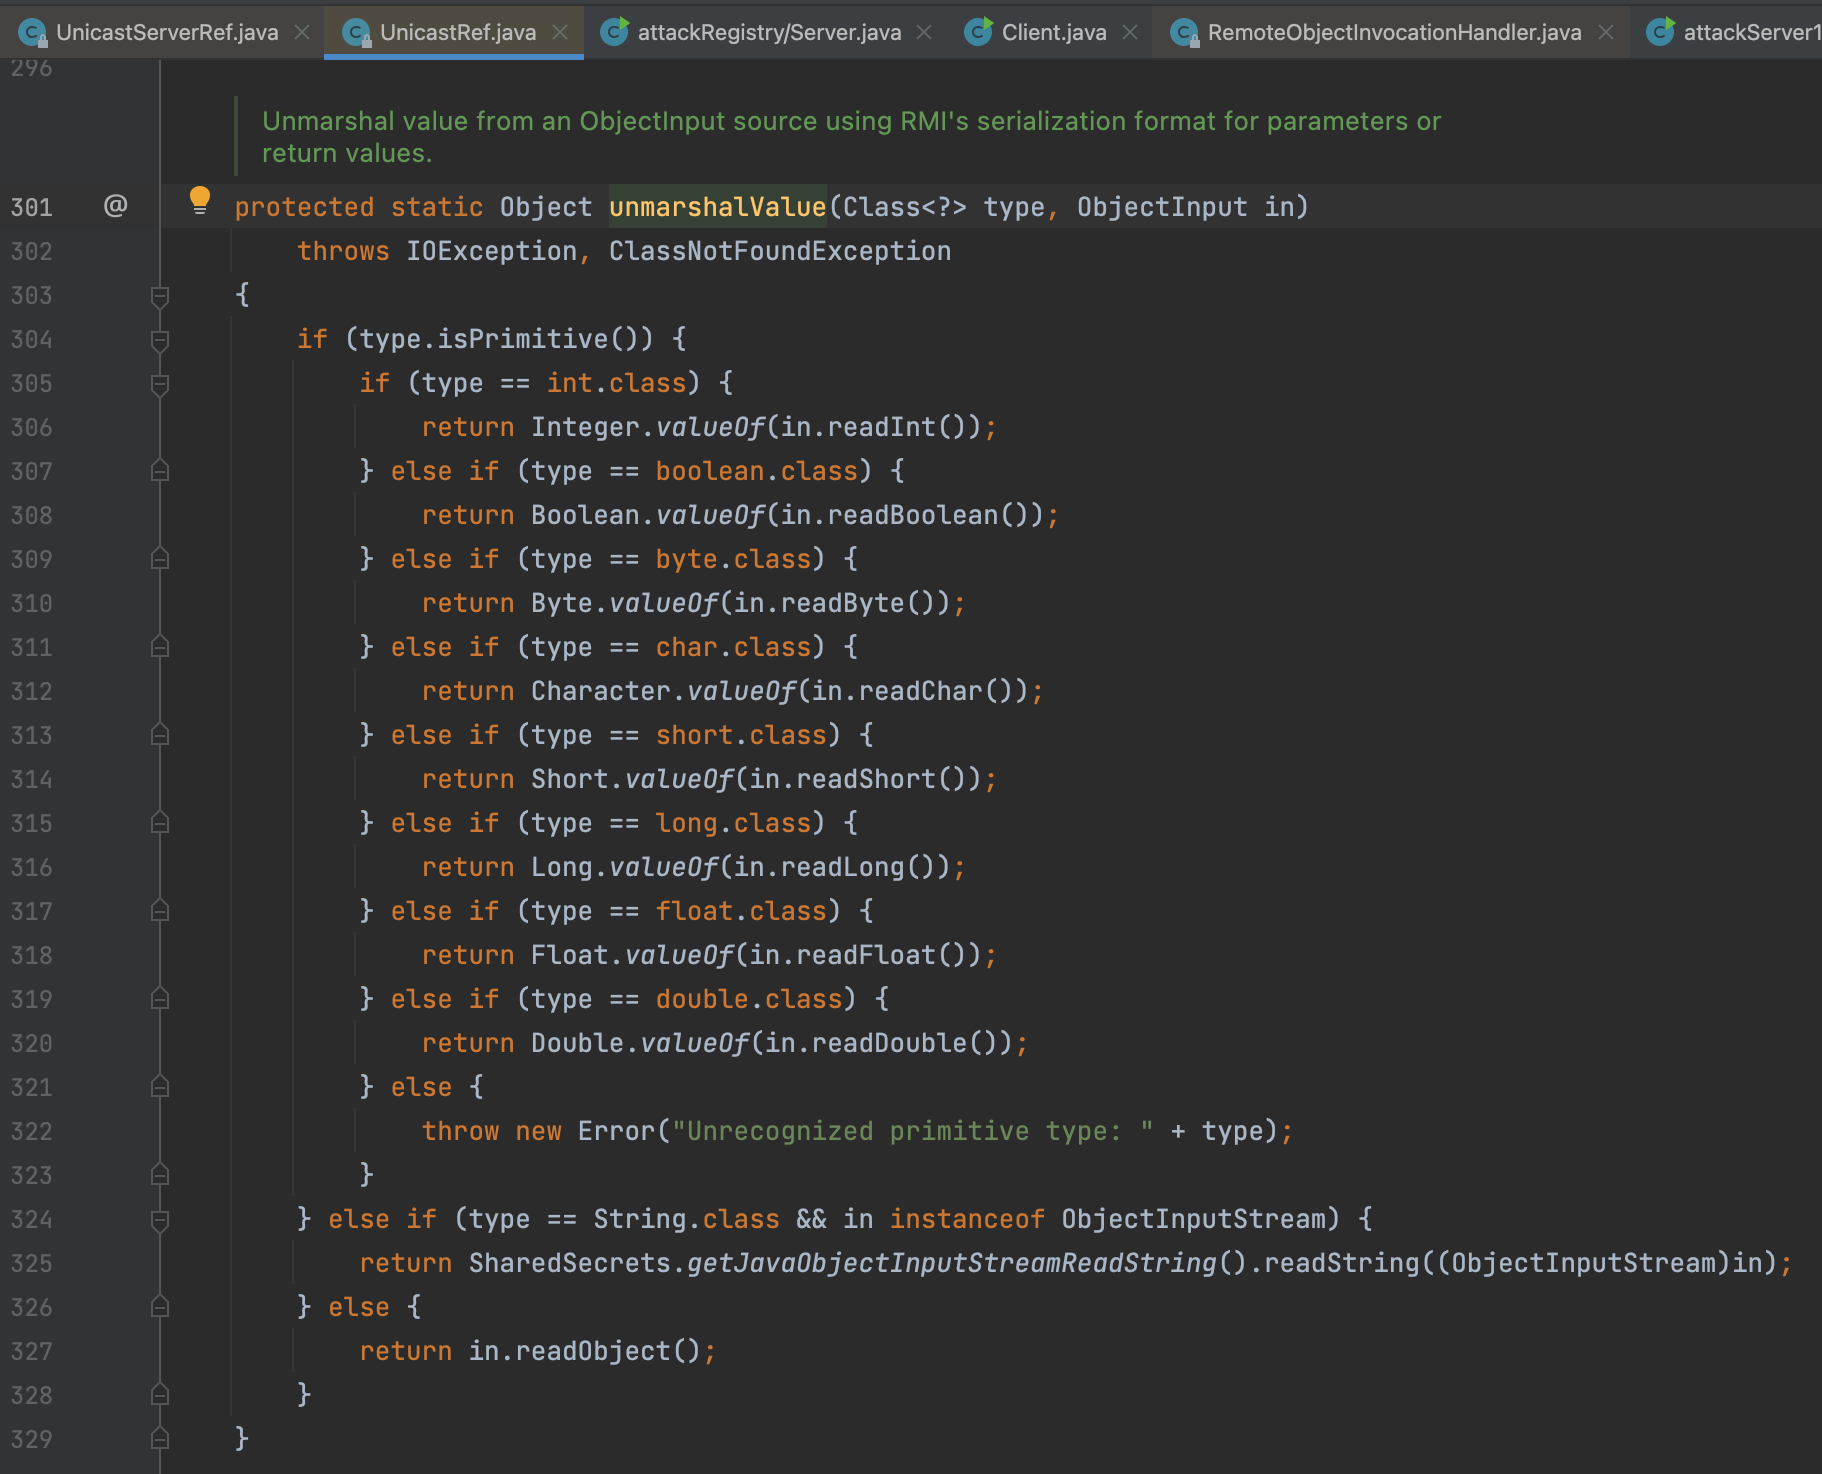1822x1474 pixels.
Task: Click the attackRegistry/Server.java runnable class icon
Action: [x=614, y=32]
